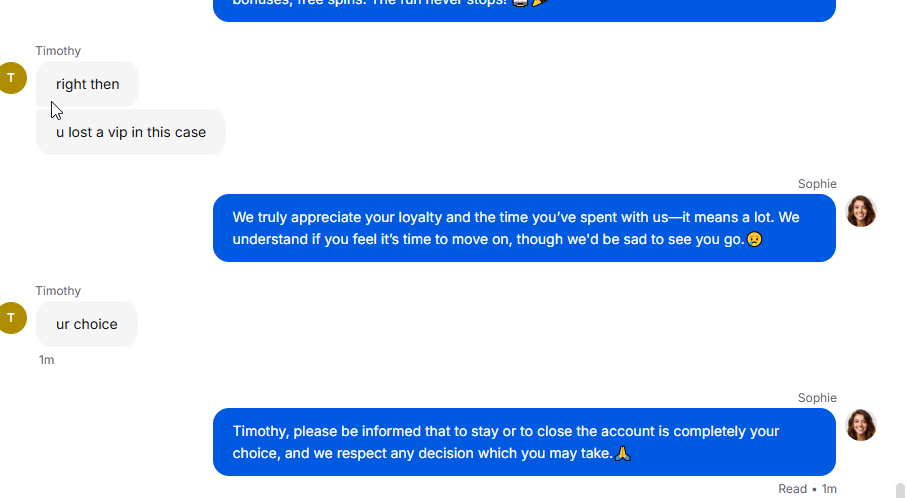Click the partially visible top blue message
This screenshot has height=498, width=907.
[524, 10]
